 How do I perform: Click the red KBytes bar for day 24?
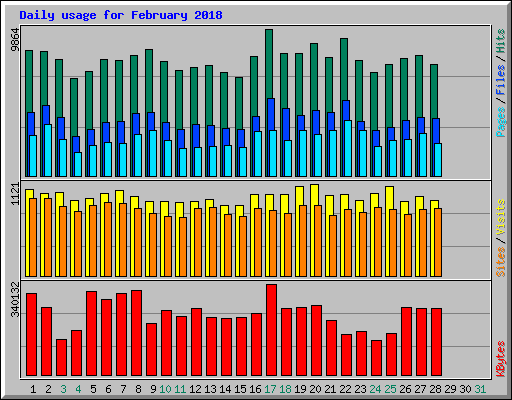(x=376, y=358)
